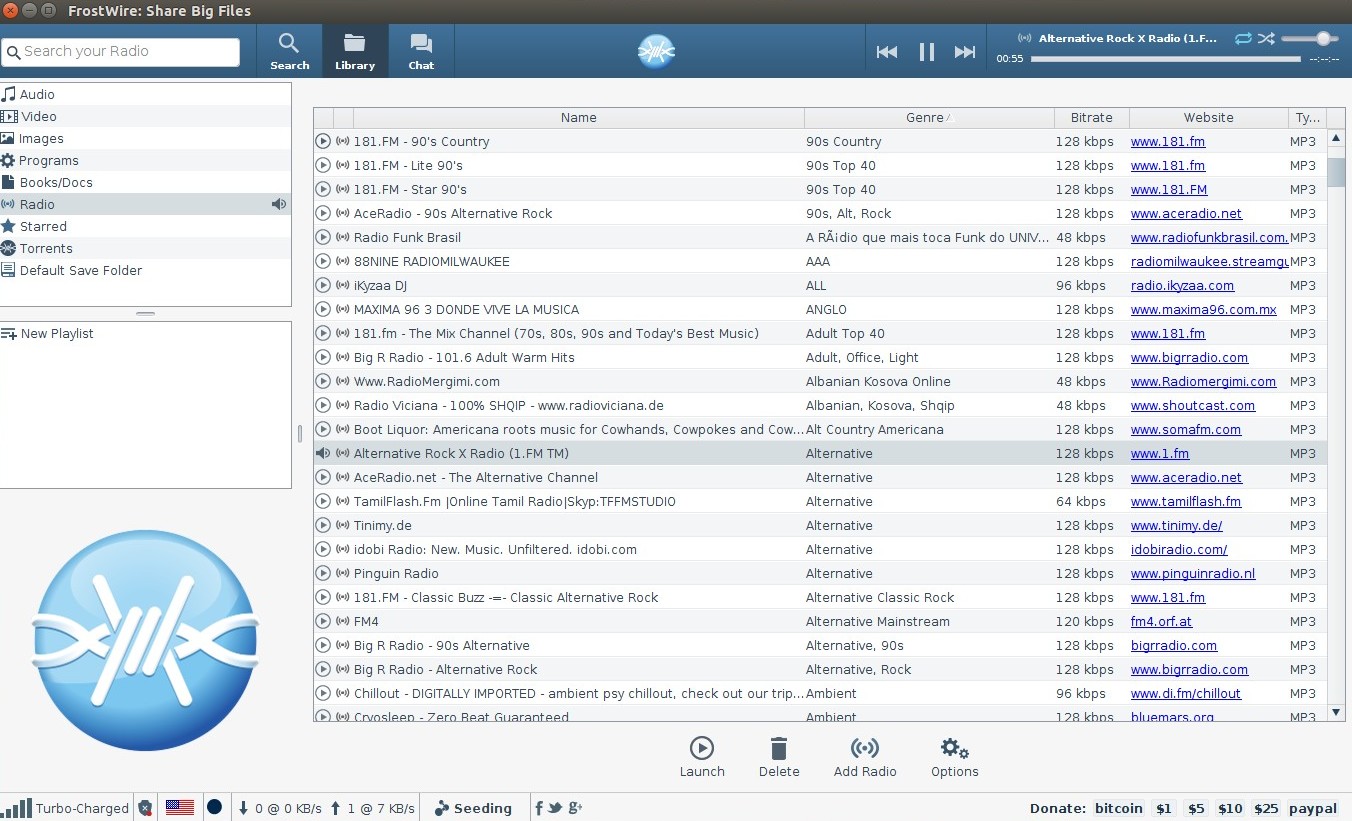Toggle shuffle mode in player
This screenshot has height=821, width=1352.
click(x=1266, y=38)
